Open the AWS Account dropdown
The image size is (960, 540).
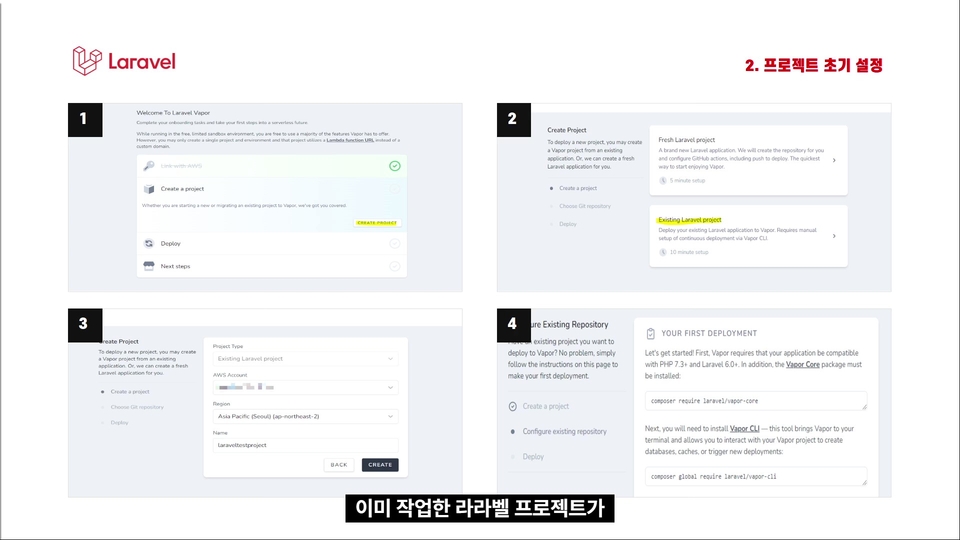click(x=306, y=388)
